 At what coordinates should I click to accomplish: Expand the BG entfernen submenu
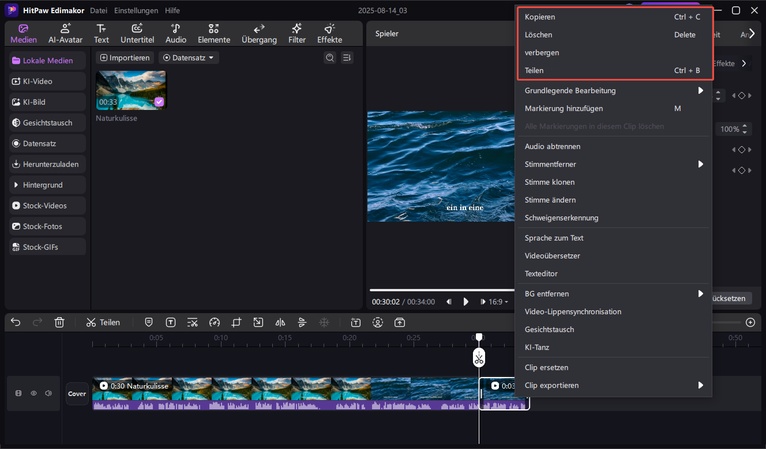[x=613, y=294]
